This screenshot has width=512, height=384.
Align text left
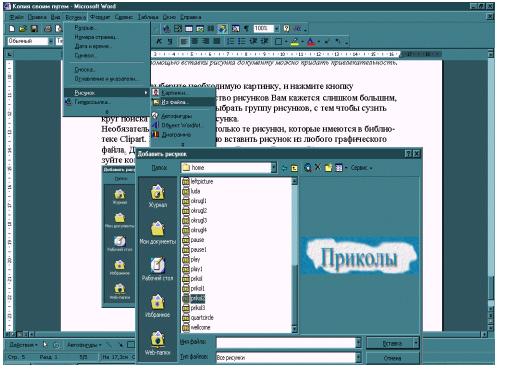pyautogui.click(x=184, y=41)
